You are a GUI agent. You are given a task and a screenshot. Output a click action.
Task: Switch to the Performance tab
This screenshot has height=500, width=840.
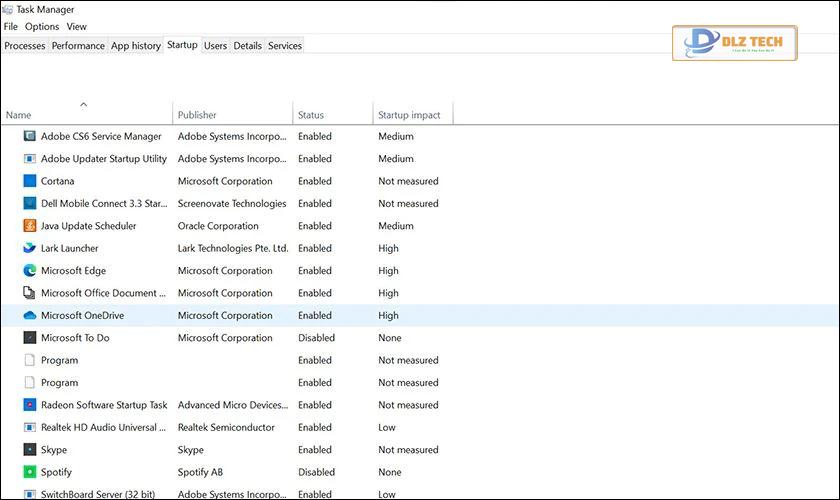[78, 46]
